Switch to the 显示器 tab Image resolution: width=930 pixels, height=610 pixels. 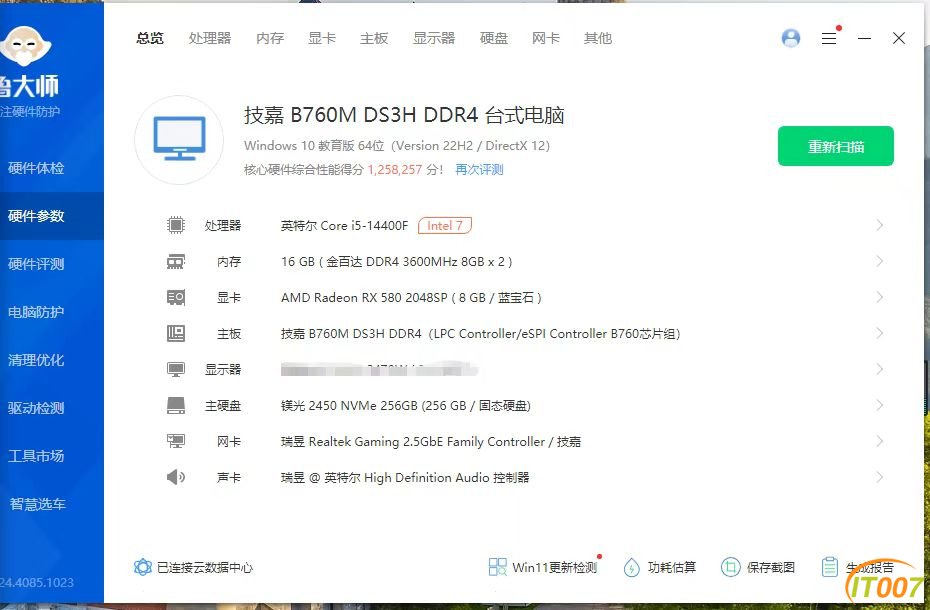click(434, 39)
